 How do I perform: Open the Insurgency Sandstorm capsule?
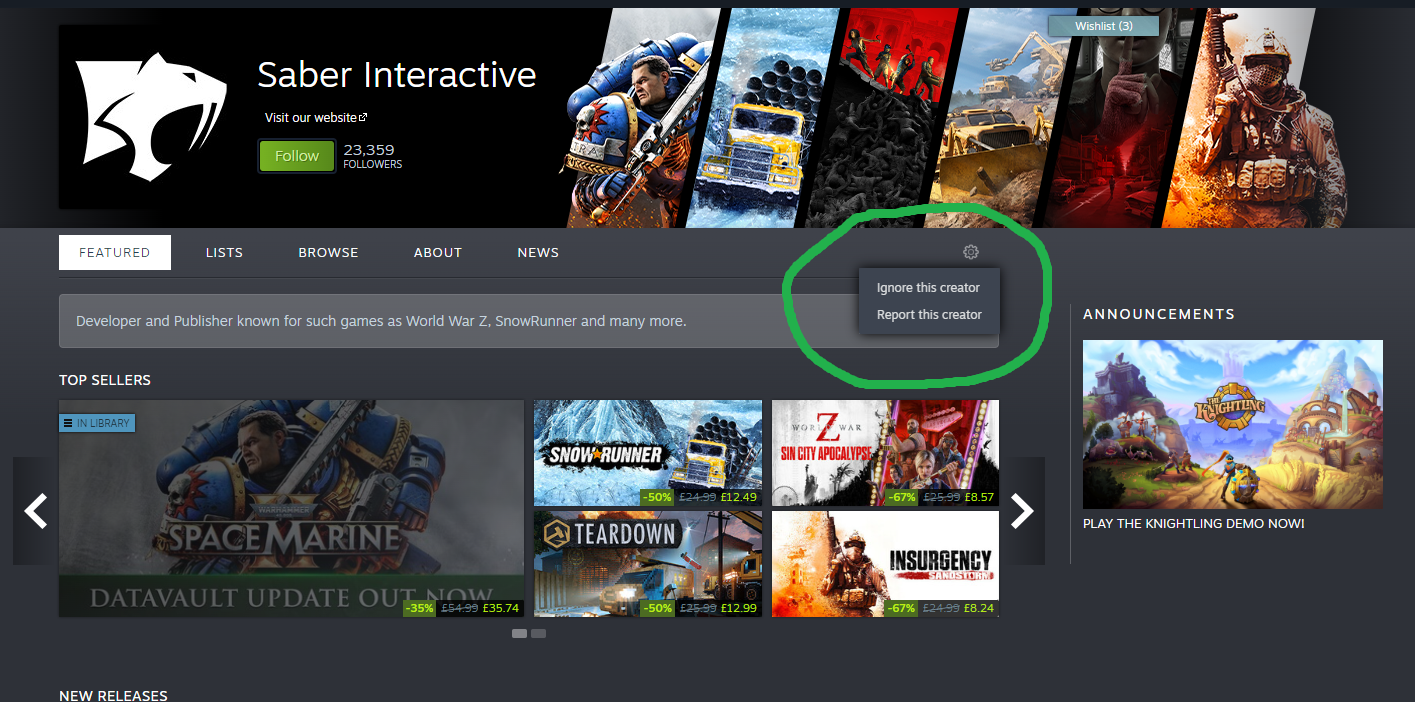coord(885,564)
